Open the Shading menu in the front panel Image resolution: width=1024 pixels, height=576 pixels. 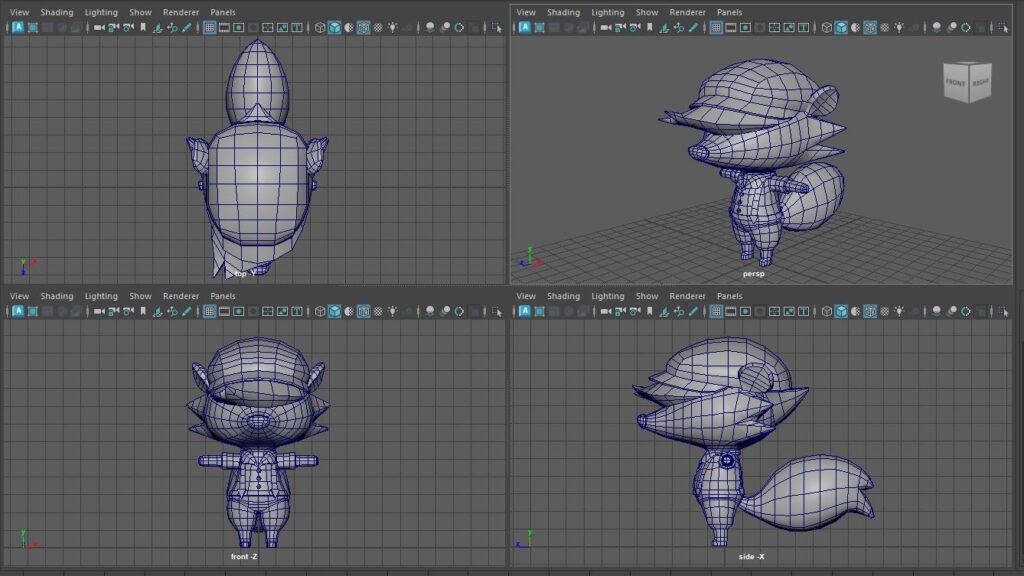coord(57,296)
